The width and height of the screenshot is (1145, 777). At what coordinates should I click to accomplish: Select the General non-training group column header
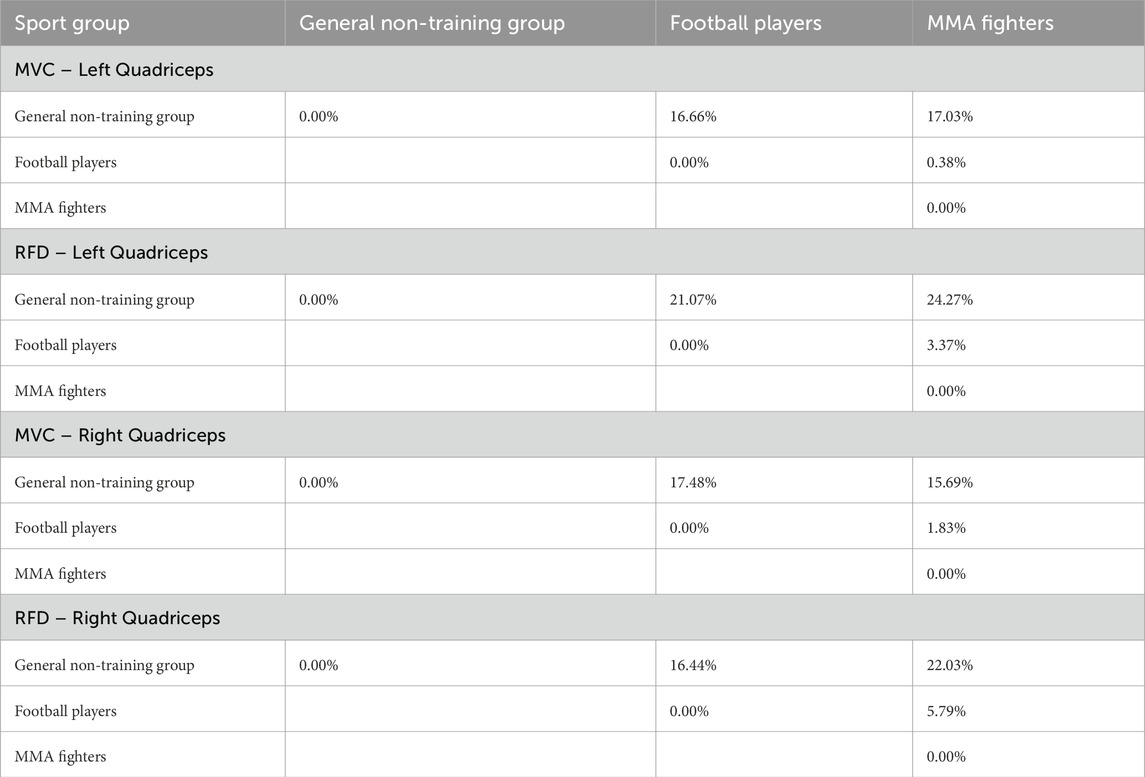pyautogui.click(x=432, y=23)
